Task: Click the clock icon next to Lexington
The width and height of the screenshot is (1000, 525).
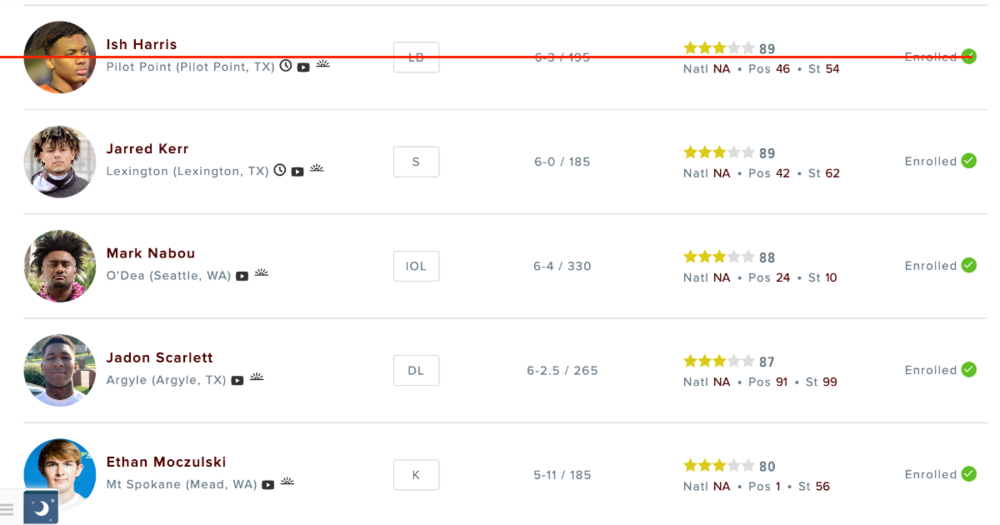Action: point(280,171)
